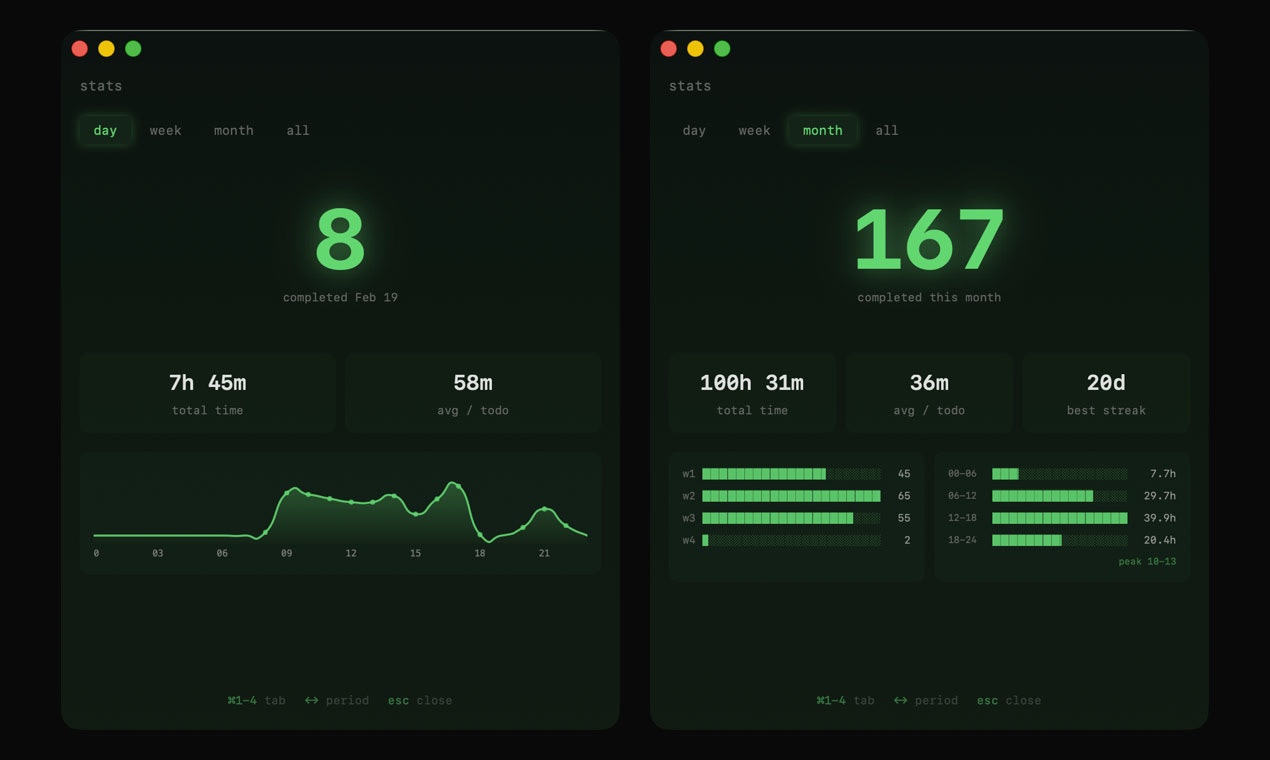This screenshot has width=1270, height=760.
Task: Click the active month tab in right window
Action: (822, 130)
